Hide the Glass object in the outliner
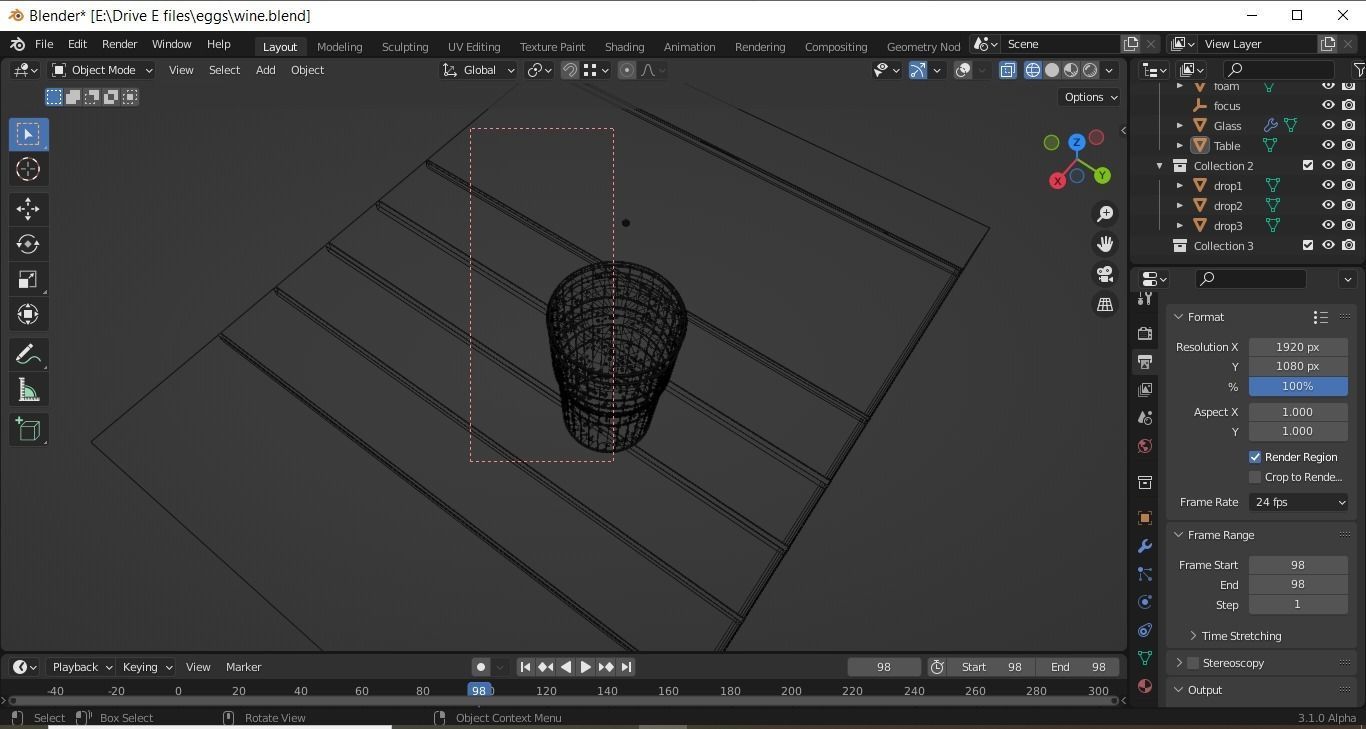This screenshot has height=729, width=1366. [x=1328, y=126]
